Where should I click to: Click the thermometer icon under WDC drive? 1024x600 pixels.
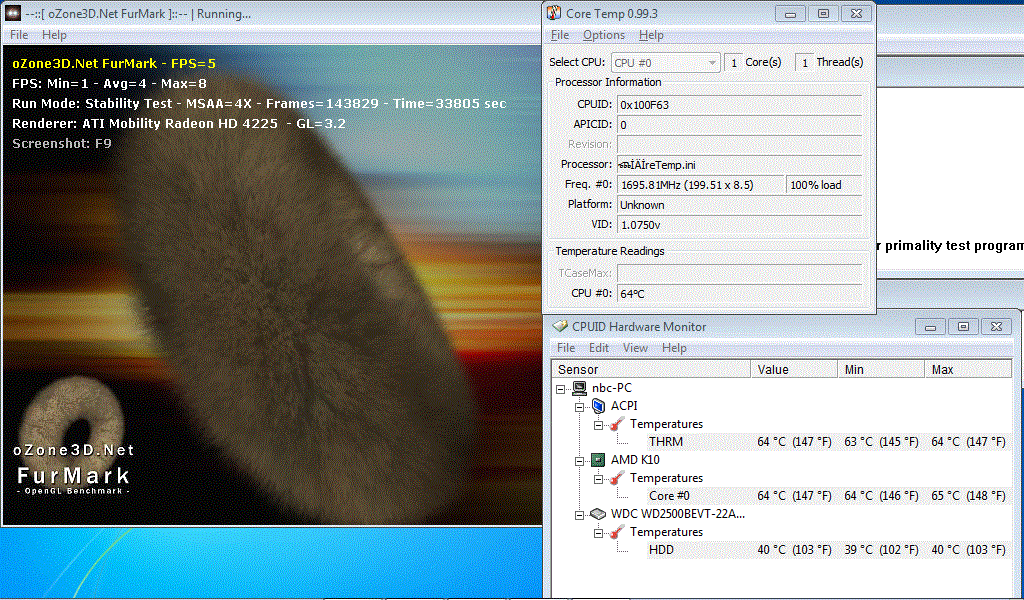click(x=617, y=532)
